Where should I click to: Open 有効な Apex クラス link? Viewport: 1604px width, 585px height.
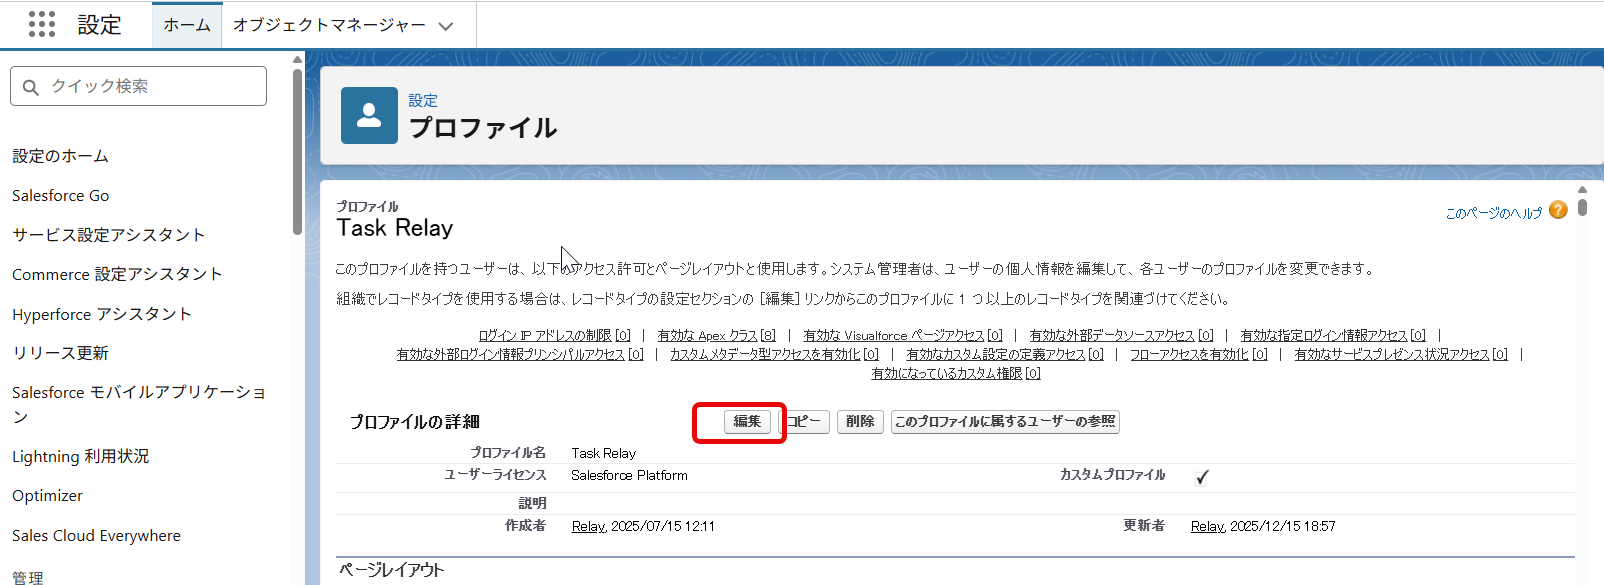(x=717, y=335)
